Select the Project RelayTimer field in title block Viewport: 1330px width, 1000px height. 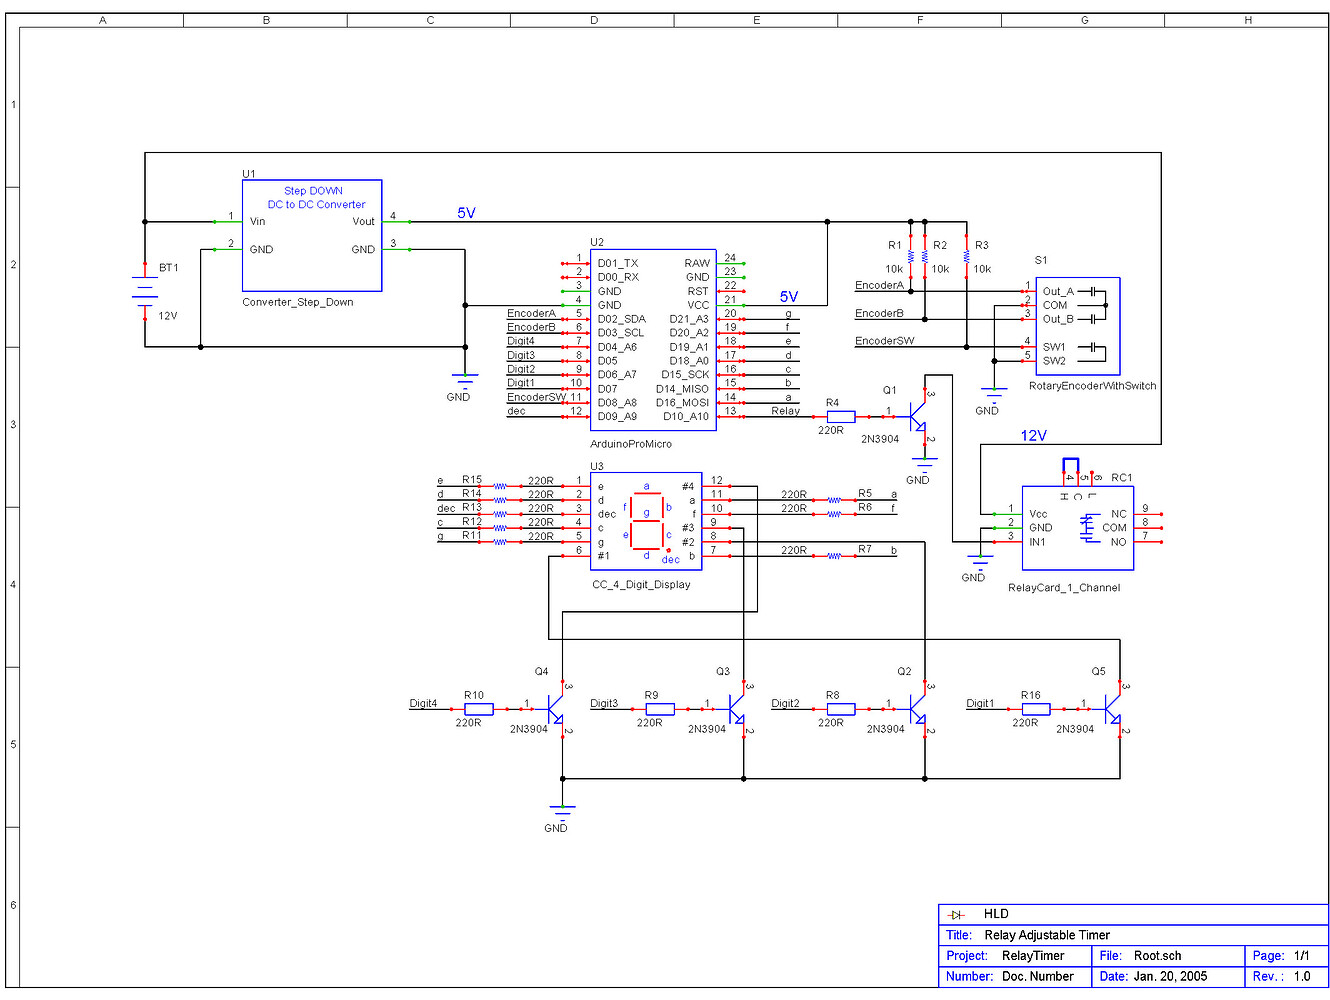coord(1032,955)
